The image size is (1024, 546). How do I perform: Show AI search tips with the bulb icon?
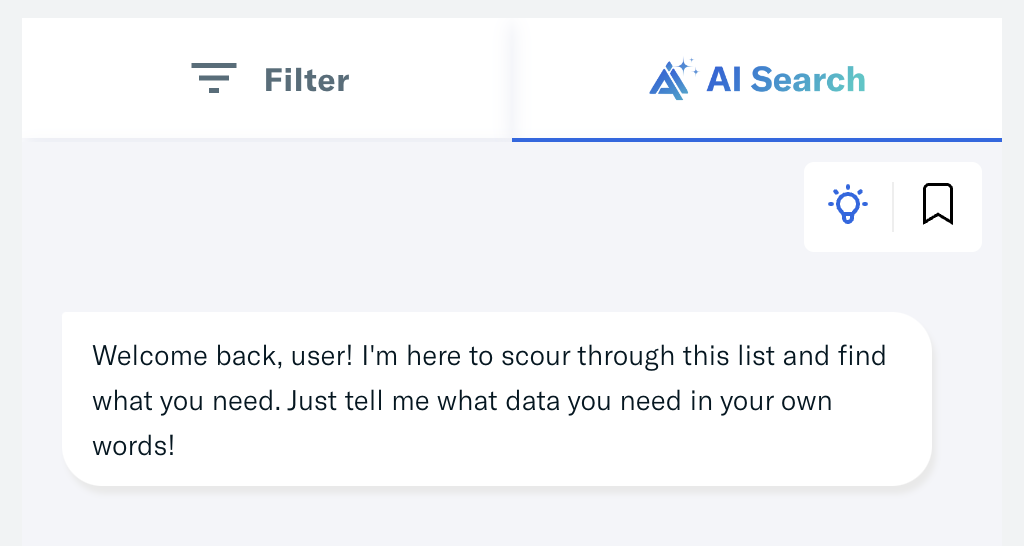click(x=848, y=204)
